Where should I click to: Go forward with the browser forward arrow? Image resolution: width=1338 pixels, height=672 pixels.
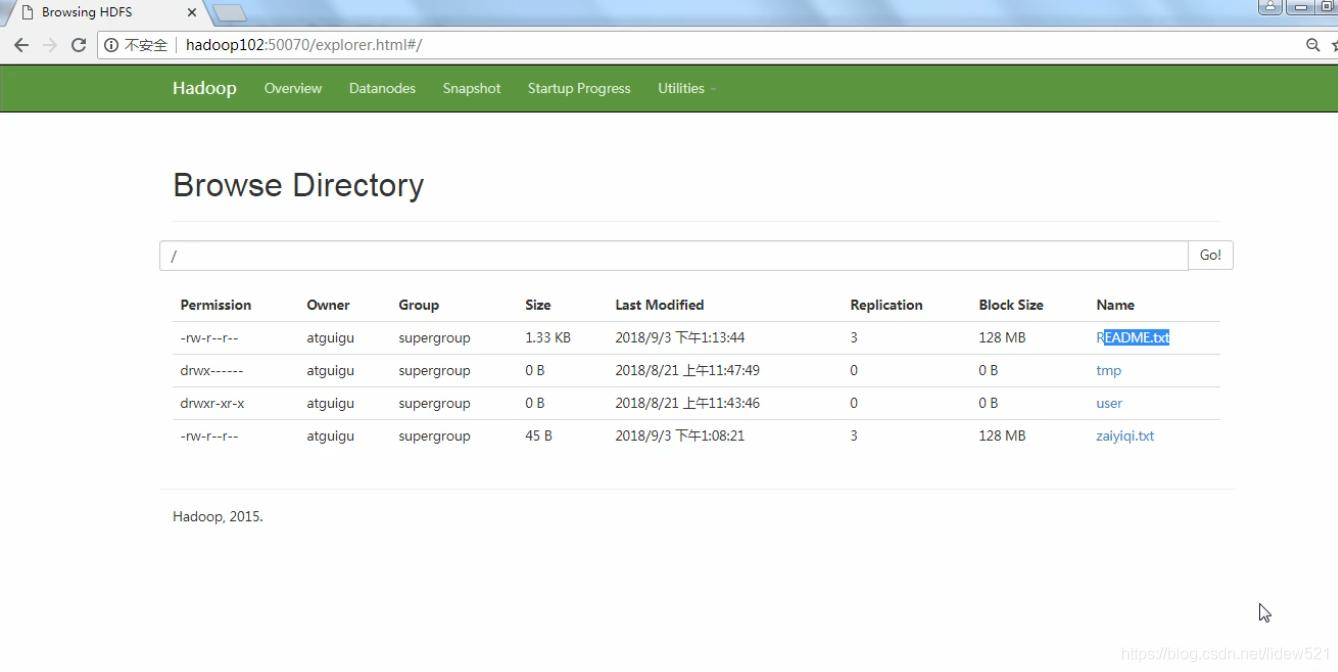(49, 45)
